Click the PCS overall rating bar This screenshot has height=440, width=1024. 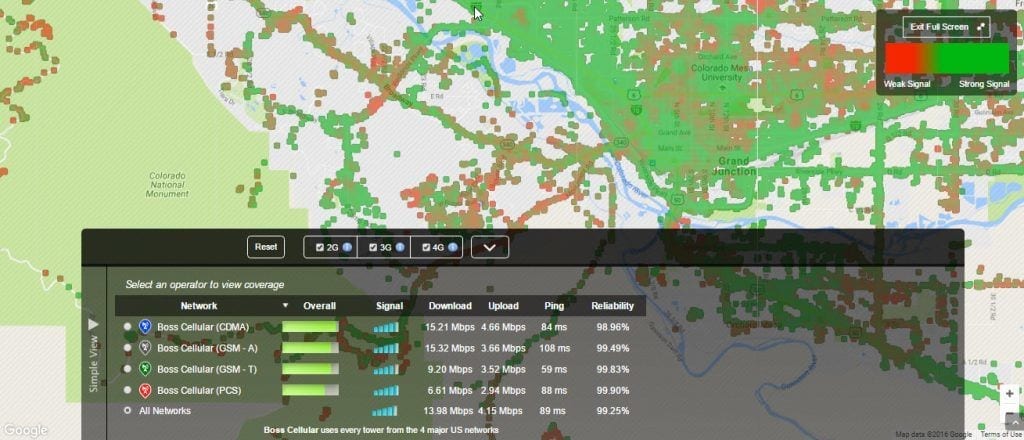[x=310, y=390]
